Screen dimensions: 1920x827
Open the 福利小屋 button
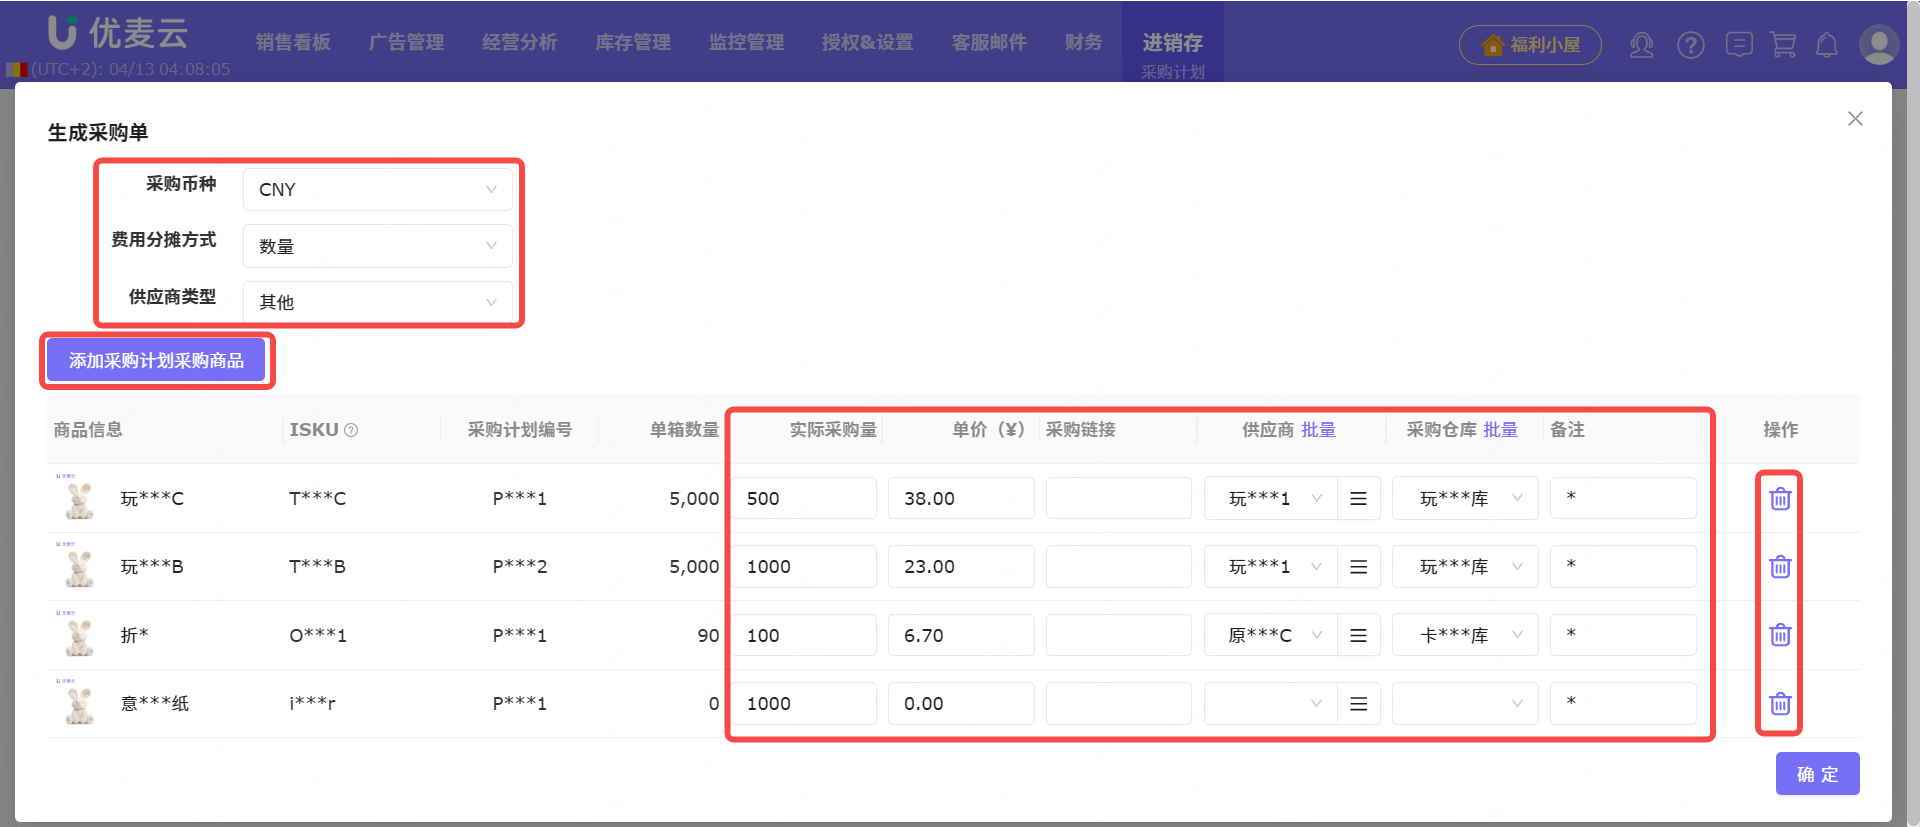(1530, 45)
